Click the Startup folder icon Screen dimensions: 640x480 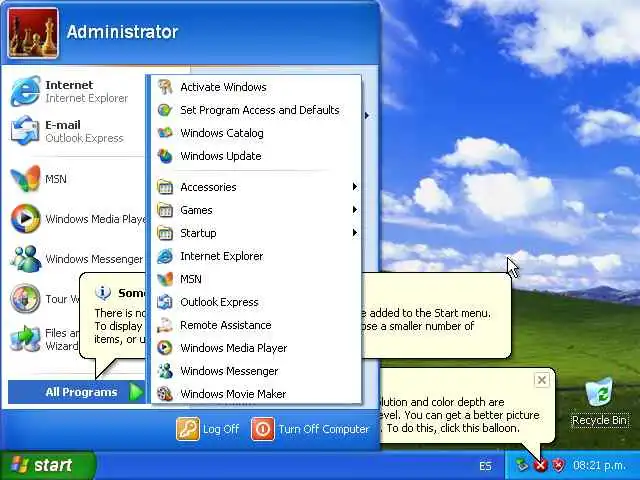(x=165, y=233)
